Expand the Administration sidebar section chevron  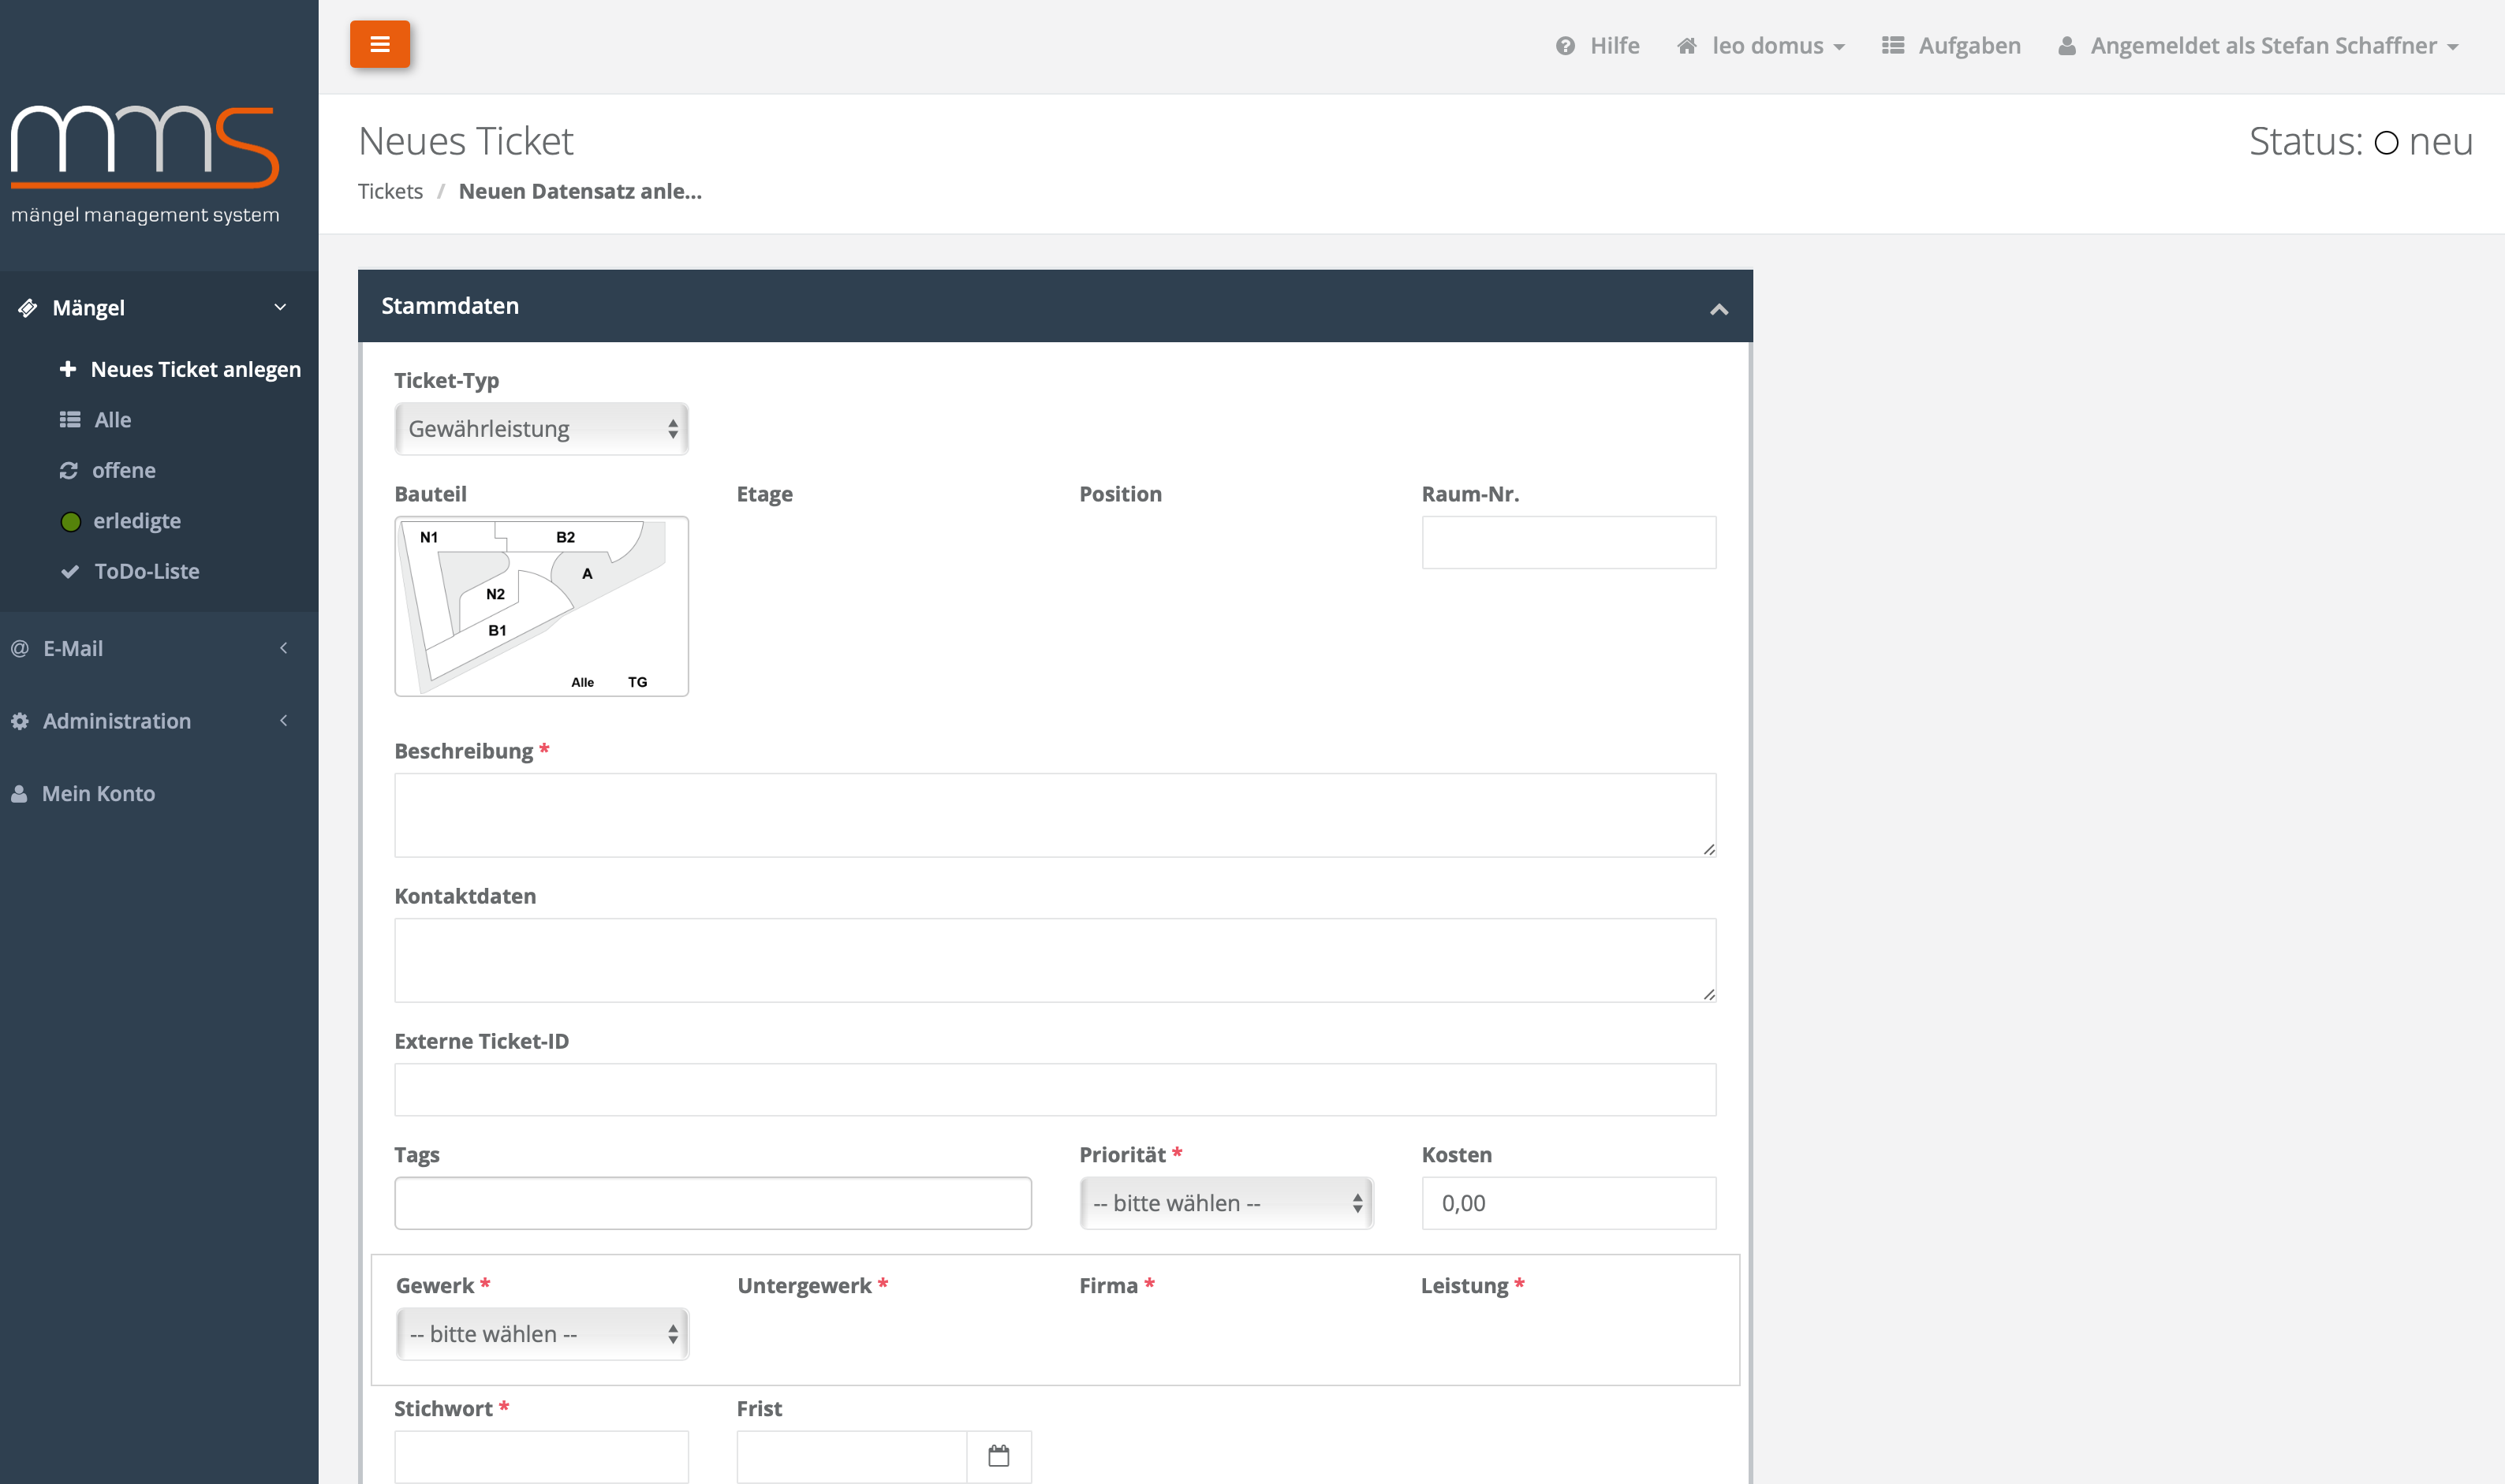pos(283,720)
